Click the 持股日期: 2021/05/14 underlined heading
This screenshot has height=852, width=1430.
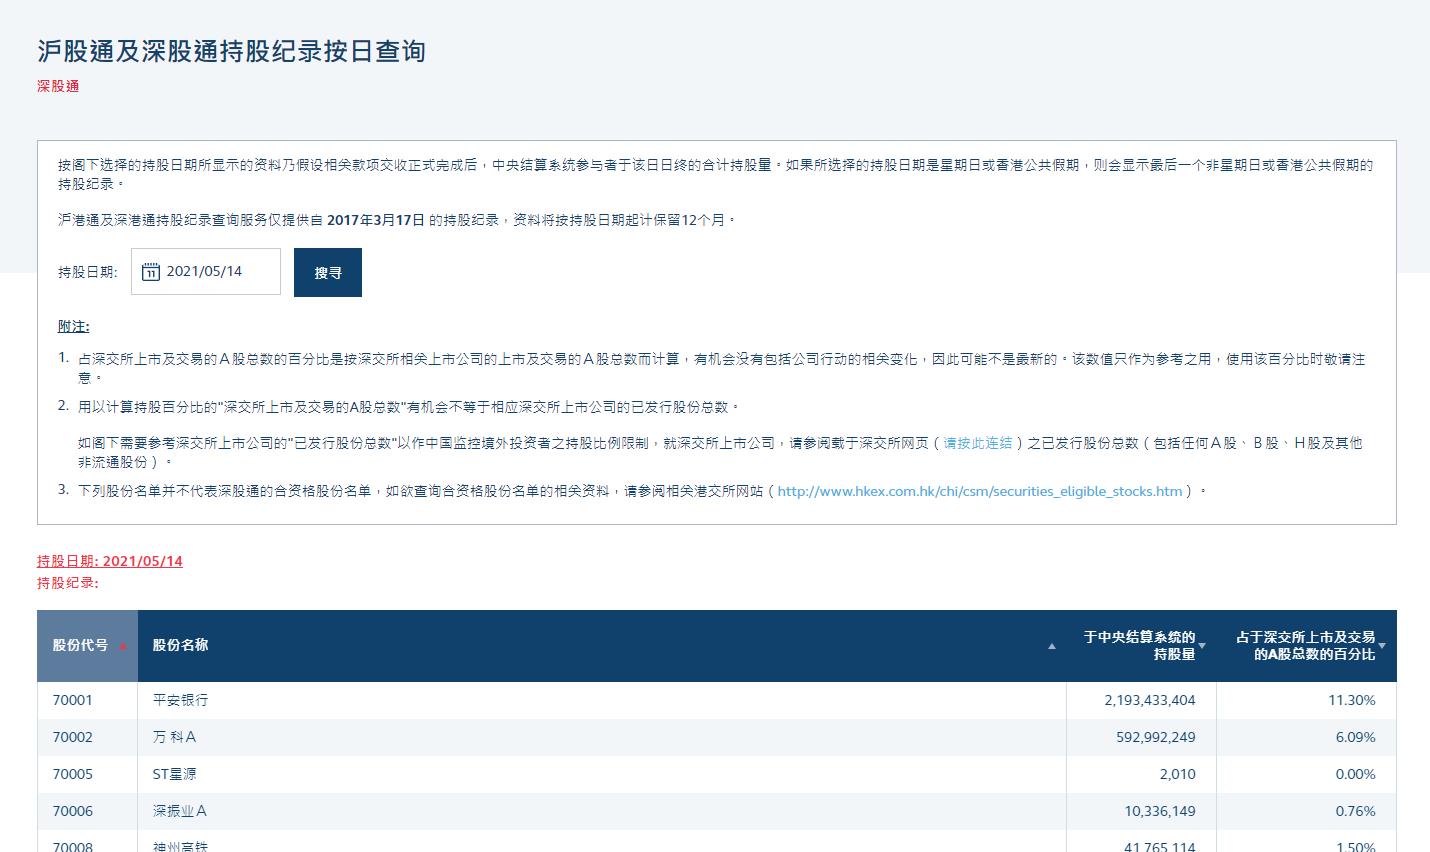pos(110,561)
